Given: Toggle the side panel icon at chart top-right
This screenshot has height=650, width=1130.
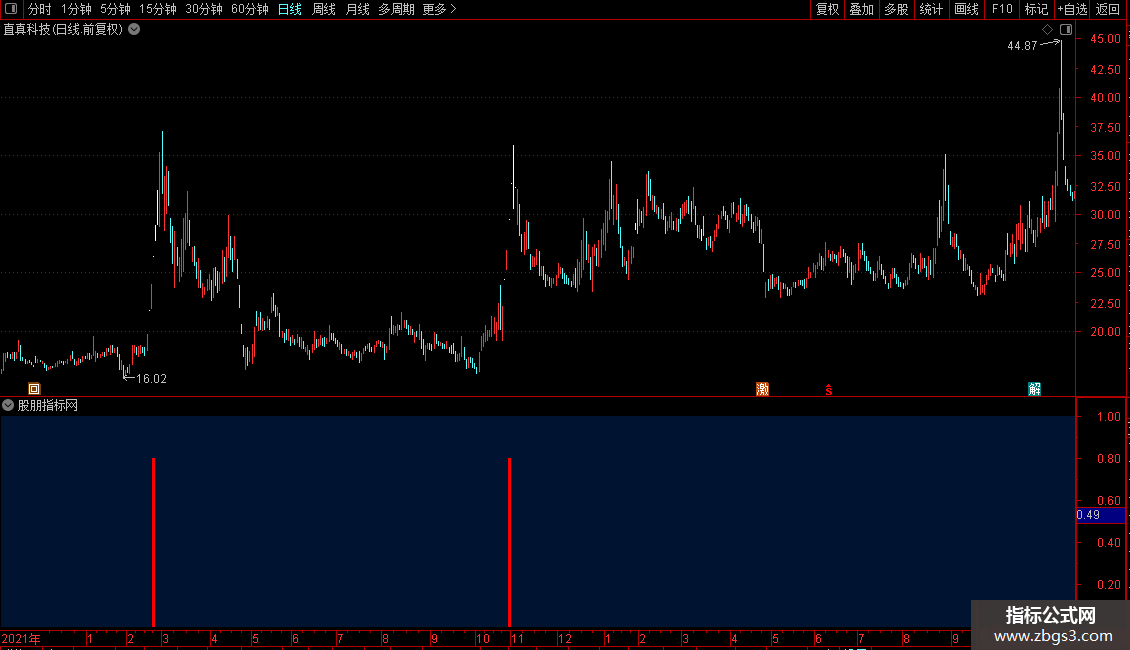Looking at the screenshot, I should 1066,30.
